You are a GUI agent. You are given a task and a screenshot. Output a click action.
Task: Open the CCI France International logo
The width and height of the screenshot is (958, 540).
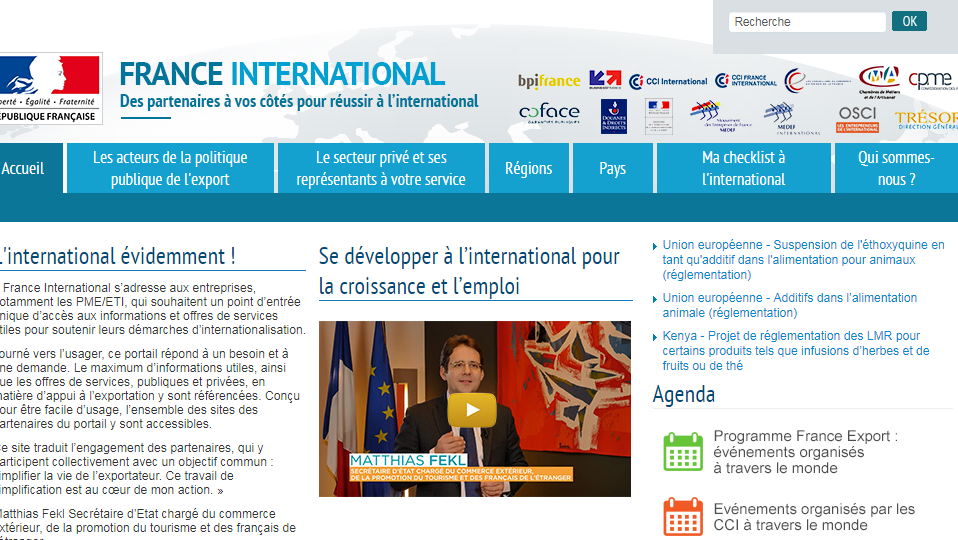(746, 81)
